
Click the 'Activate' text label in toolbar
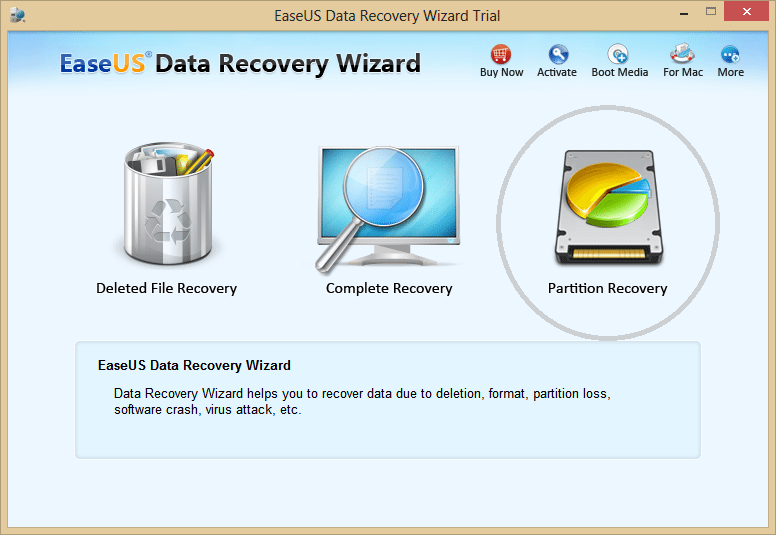[x=557, y=72]
